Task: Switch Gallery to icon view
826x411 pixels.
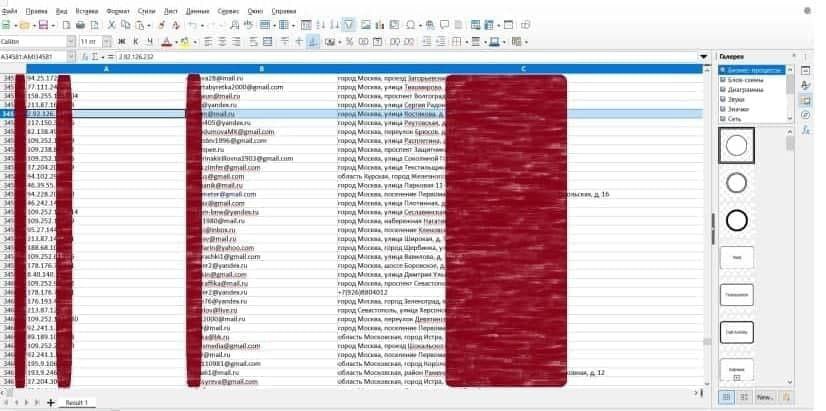Action: (x=727, y=397)
